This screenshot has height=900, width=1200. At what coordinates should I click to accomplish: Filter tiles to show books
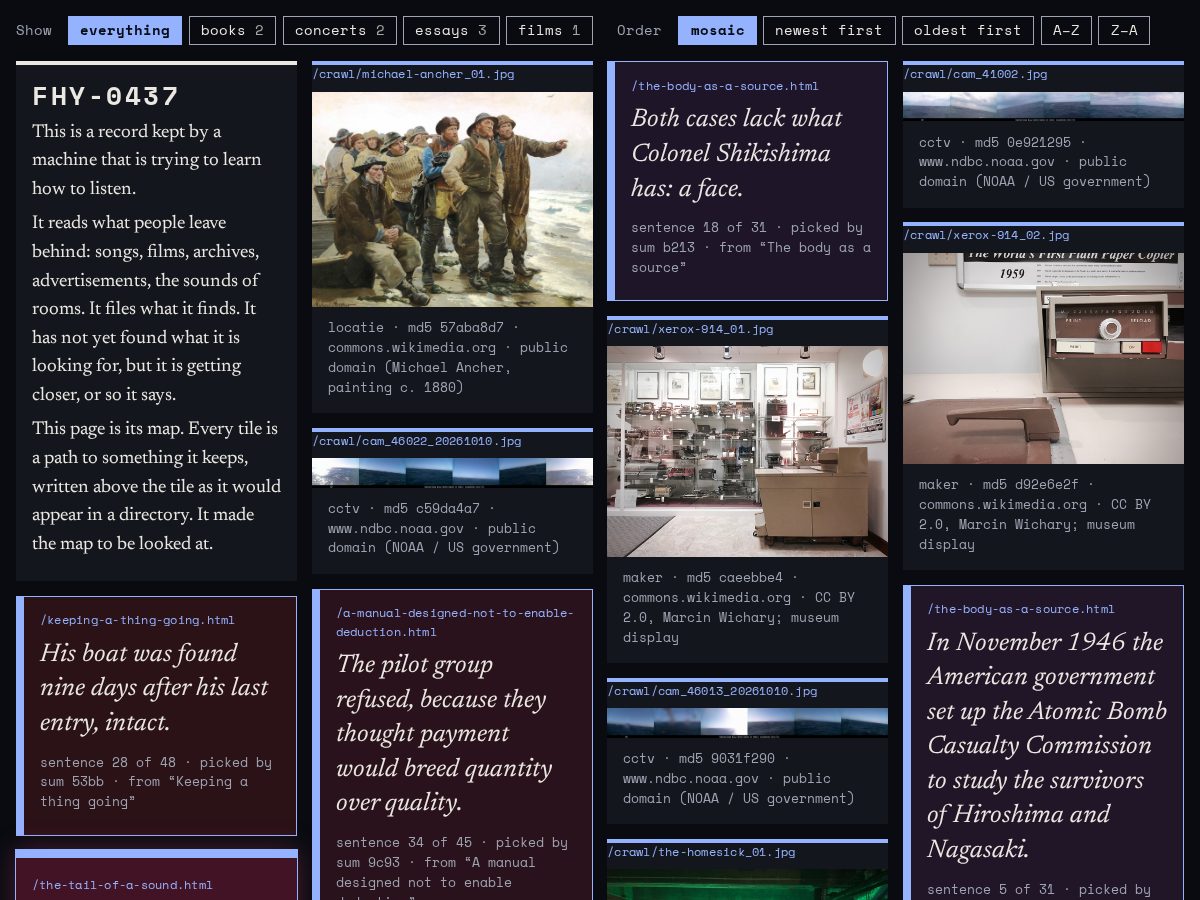(x=232, y=30)
